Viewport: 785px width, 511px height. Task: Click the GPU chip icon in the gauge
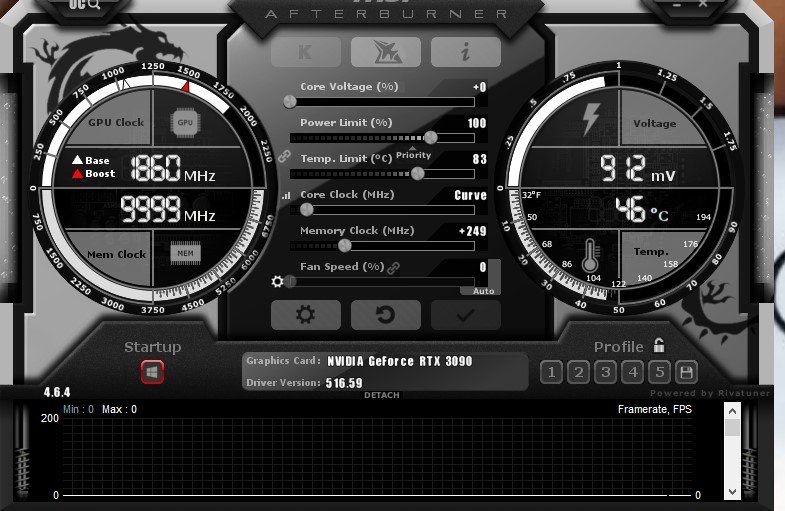click(185, 123)
